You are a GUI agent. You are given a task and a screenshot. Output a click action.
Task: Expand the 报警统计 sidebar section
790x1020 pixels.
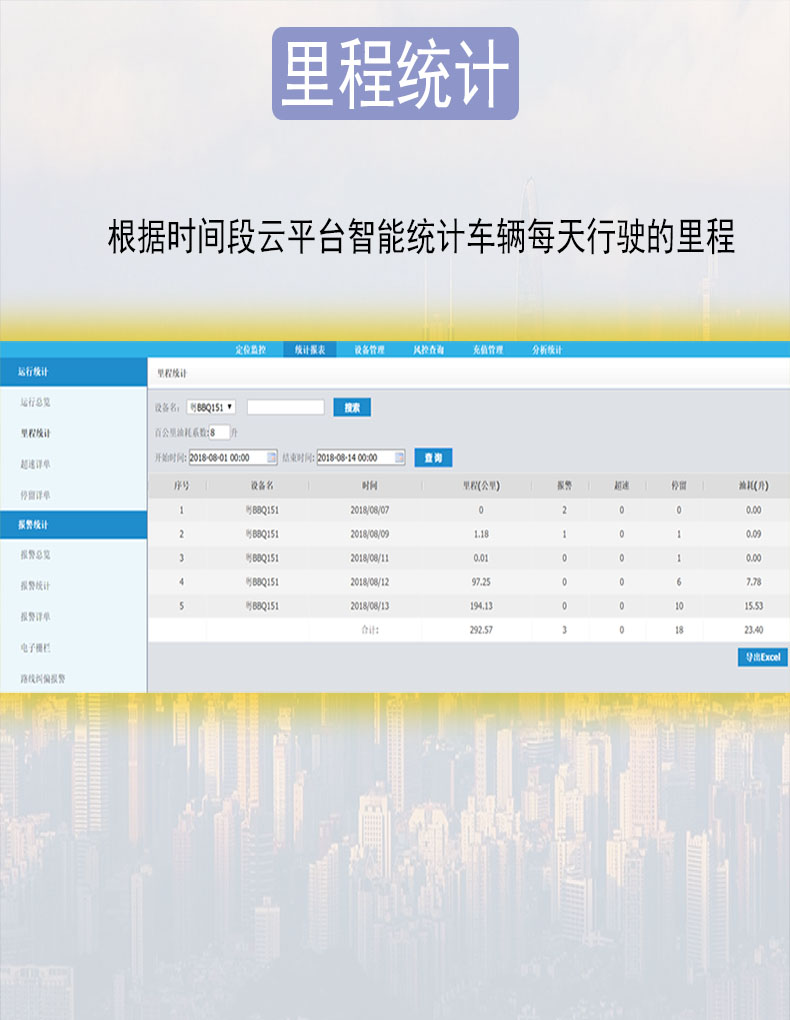74,524
